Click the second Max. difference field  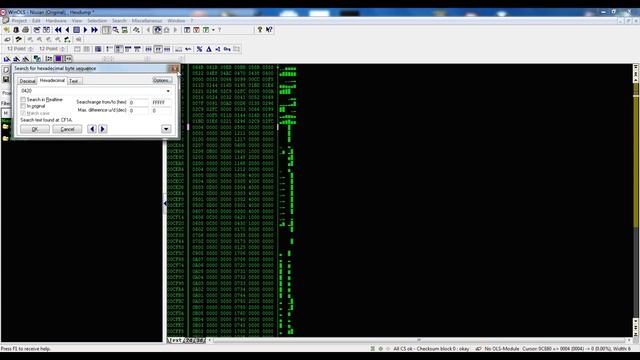161,110
